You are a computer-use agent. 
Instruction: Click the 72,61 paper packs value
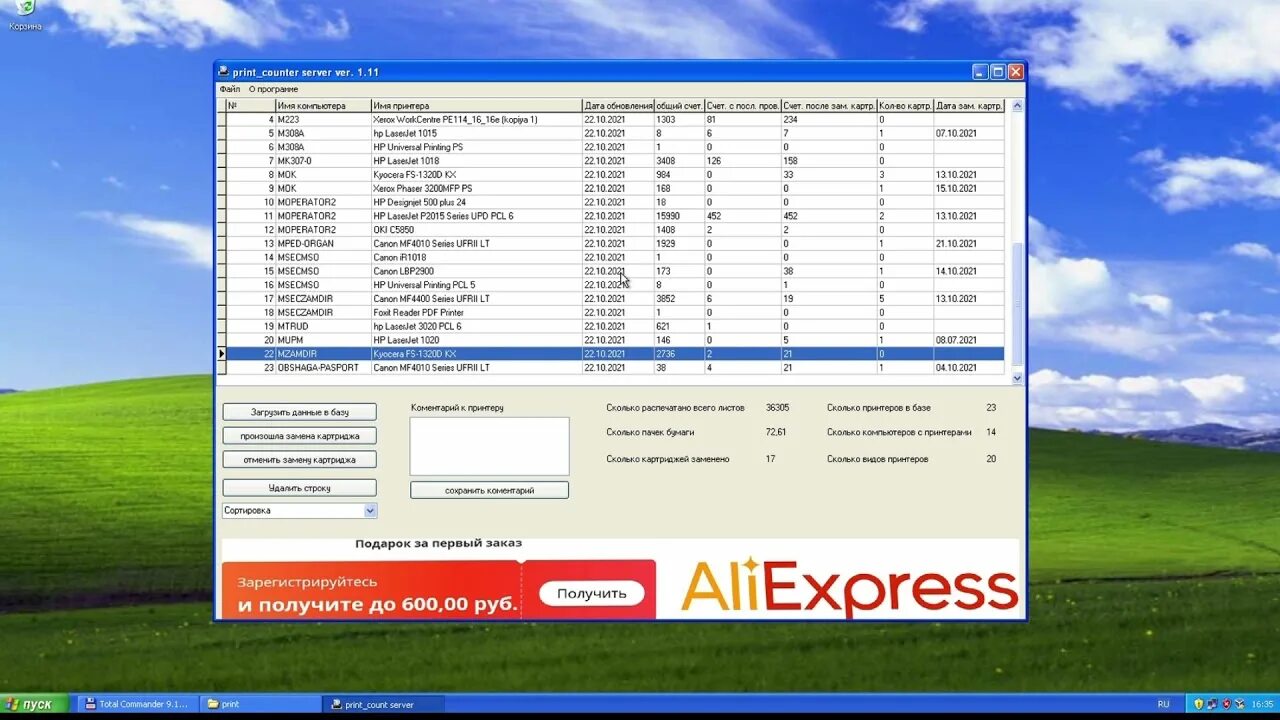(x=776, y=432)
